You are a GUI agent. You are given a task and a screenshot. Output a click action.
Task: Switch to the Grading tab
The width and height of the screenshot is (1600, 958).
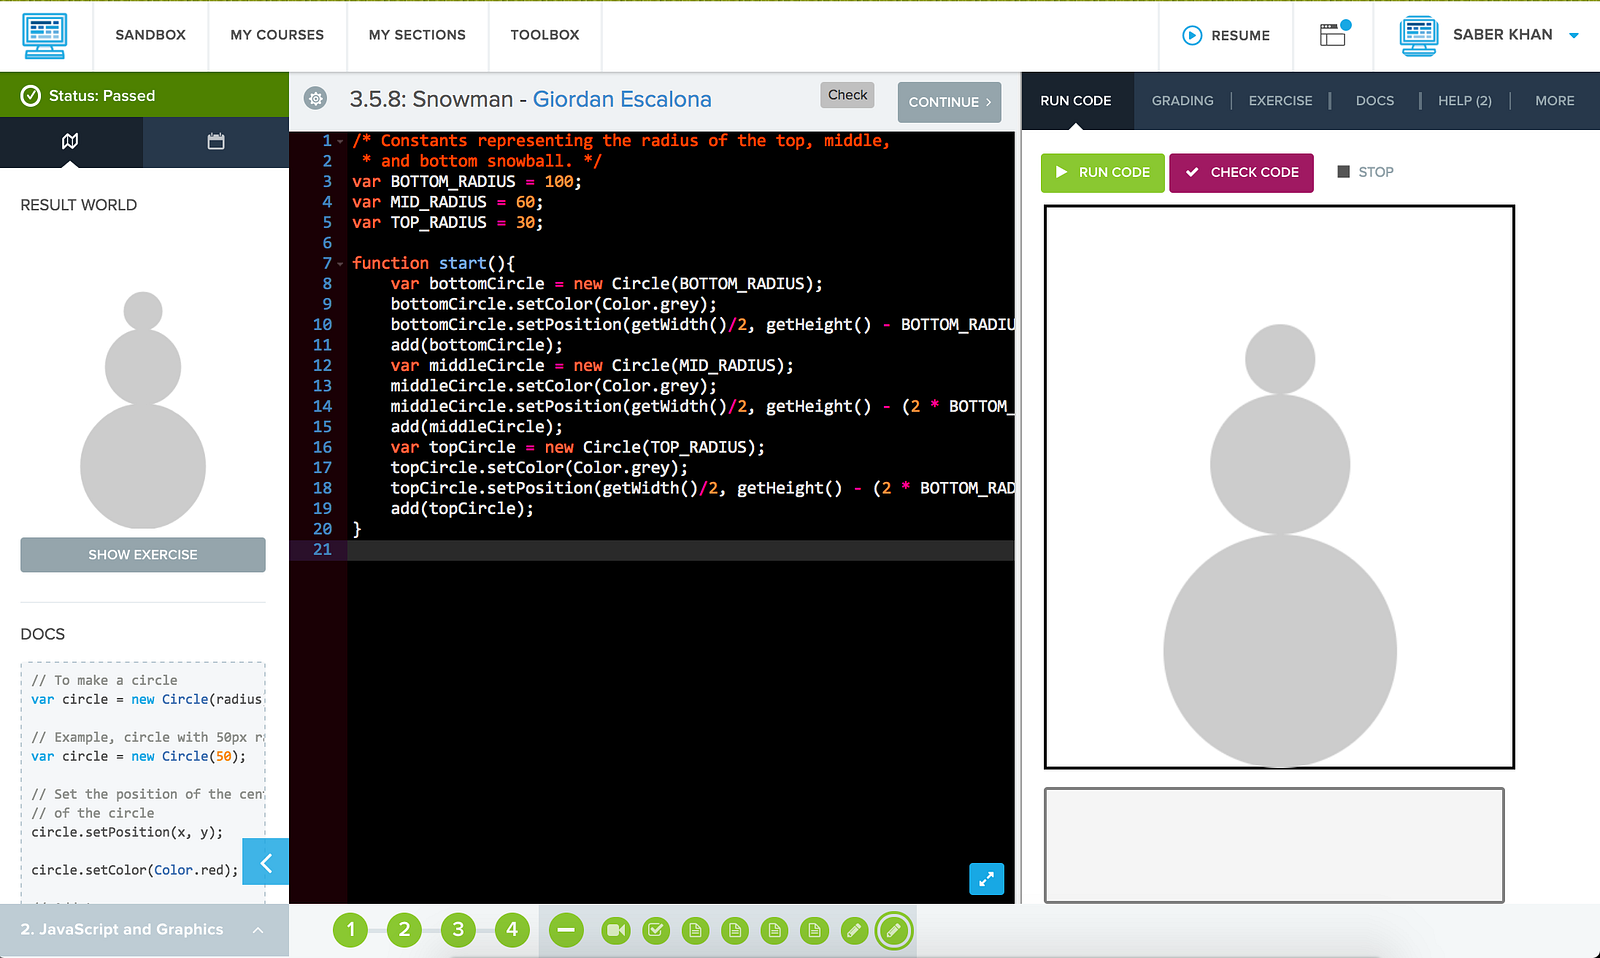1182,101
